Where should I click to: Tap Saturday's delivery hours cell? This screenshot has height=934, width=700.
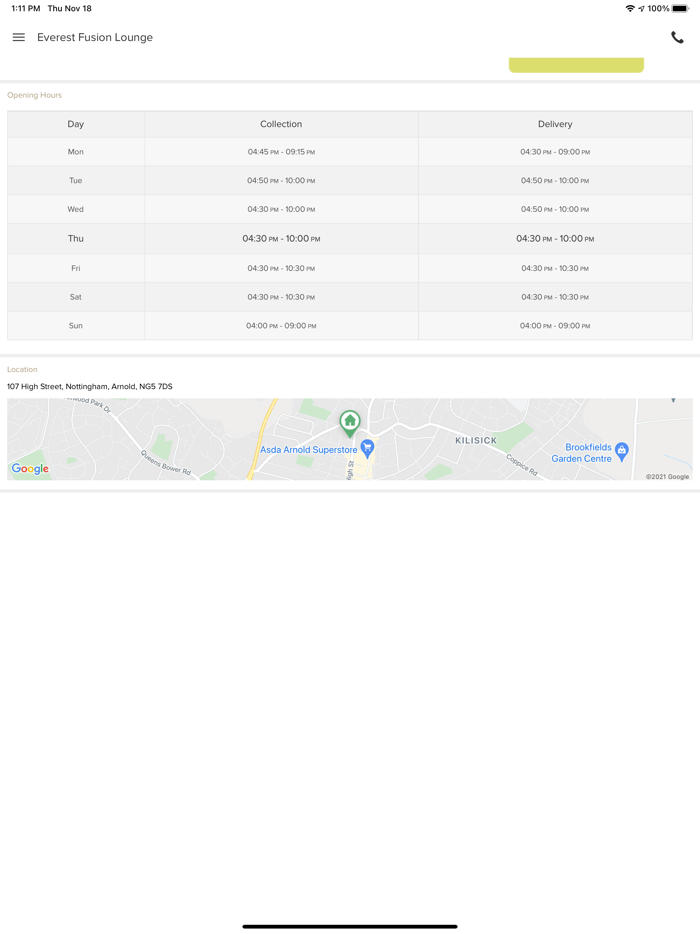[x=555, y=297]
